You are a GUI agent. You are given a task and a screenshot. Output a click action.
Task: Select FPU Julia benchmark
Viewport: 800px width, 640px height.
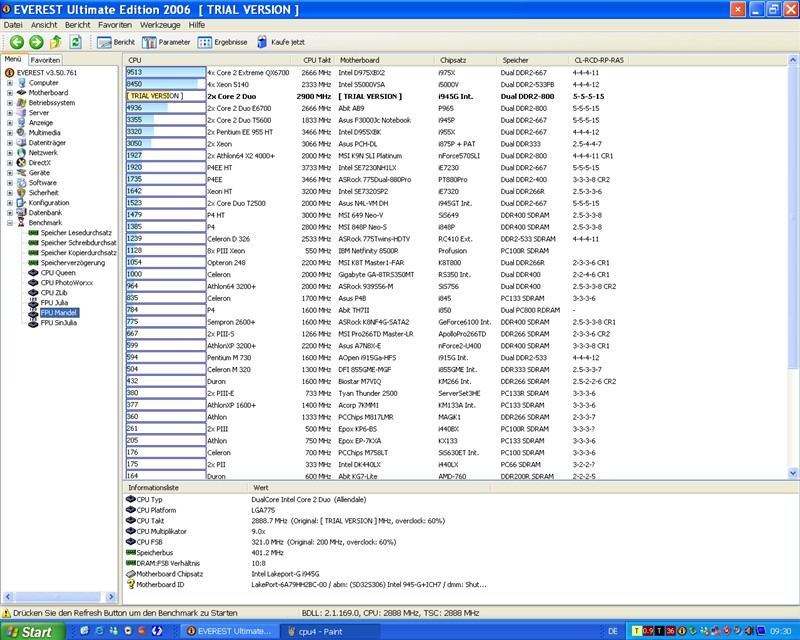click(54, 303)
